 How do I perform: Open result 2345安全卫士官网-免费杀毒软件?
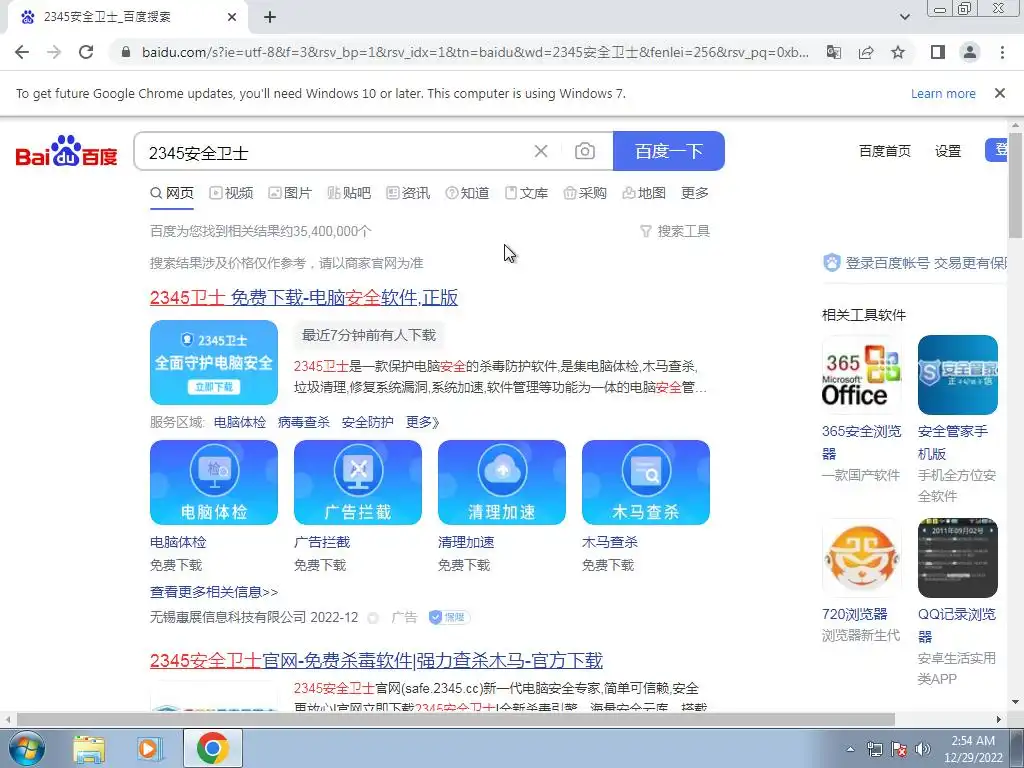coord(376,660)
